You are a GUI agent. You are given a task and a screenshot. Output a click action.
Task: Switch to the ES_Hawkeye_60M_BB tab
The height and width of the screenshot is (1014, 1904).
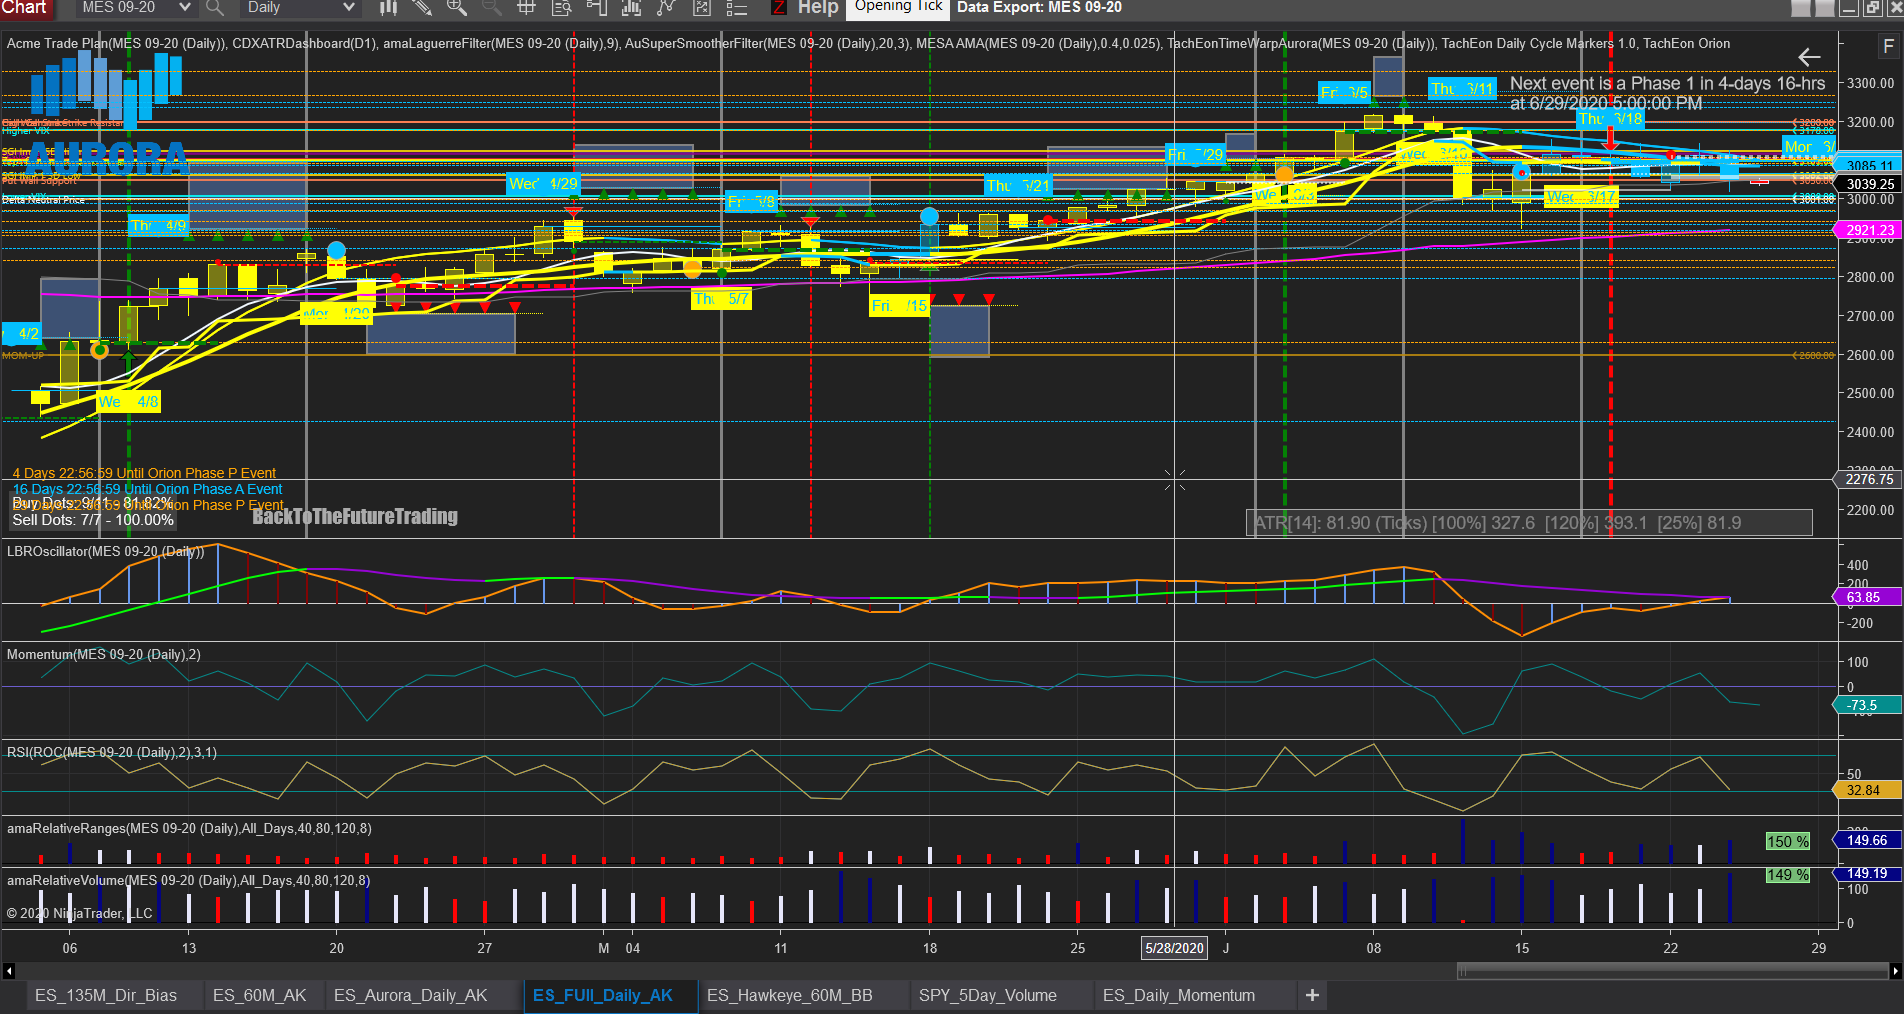click(x=790, y=995)
